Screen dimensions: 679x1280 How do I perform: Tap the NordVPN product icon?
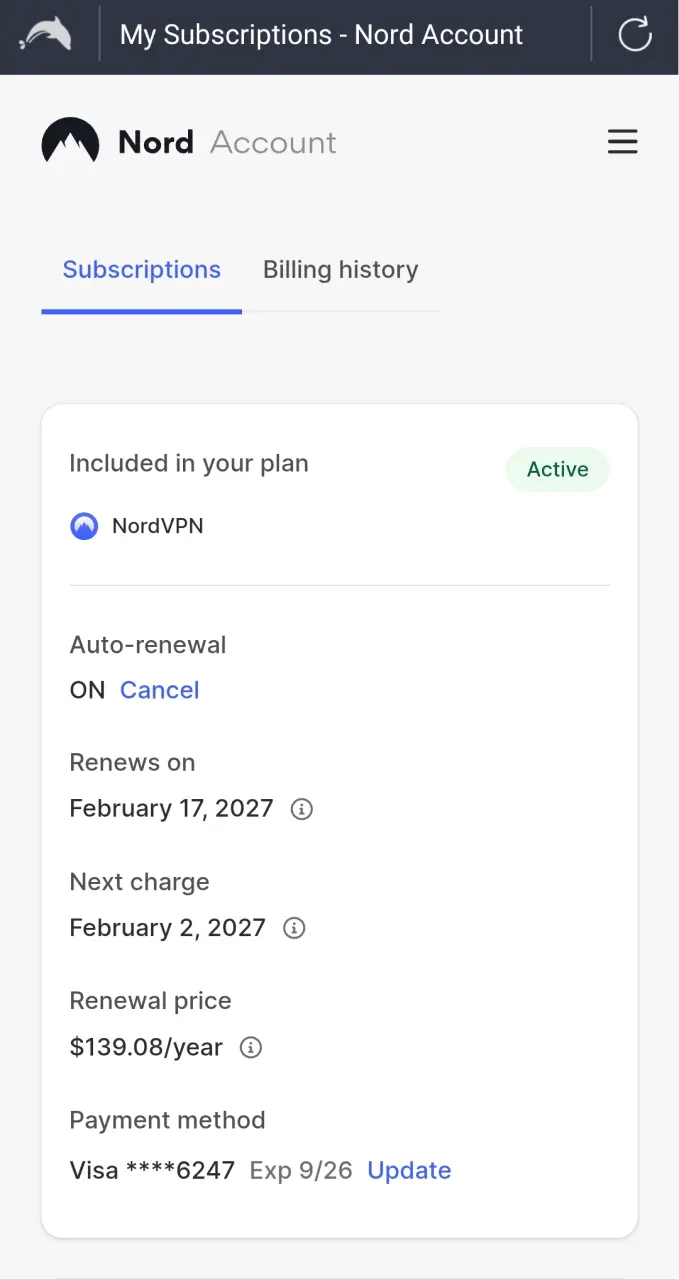click(x=84, y=526)
